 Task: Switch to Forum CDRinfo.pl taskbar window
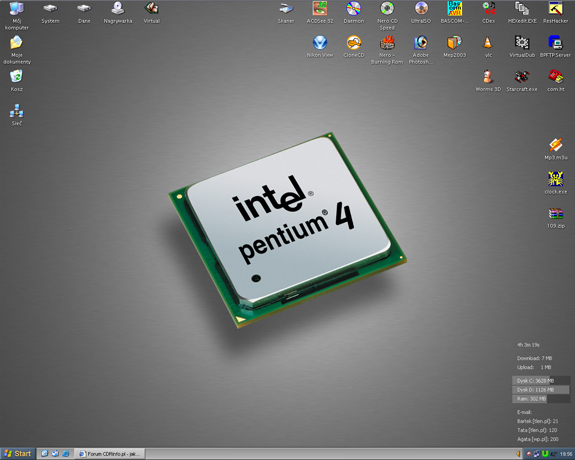point(110,454)
